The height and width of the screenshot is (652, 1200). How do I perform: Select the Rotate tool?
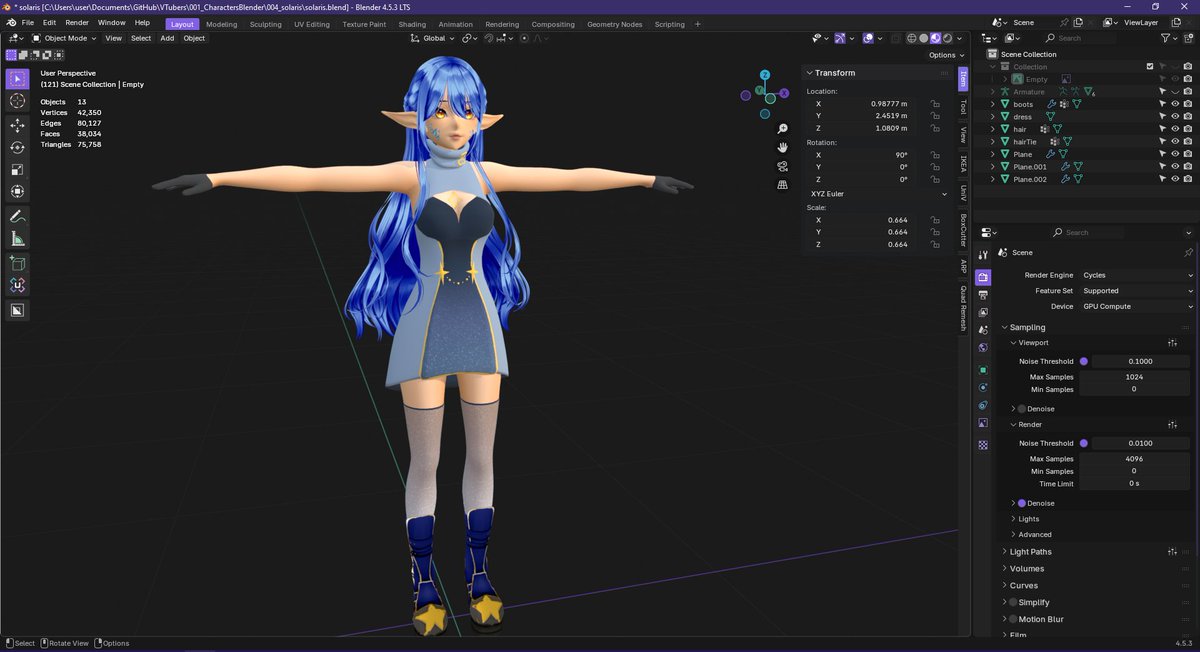[17, 147]
